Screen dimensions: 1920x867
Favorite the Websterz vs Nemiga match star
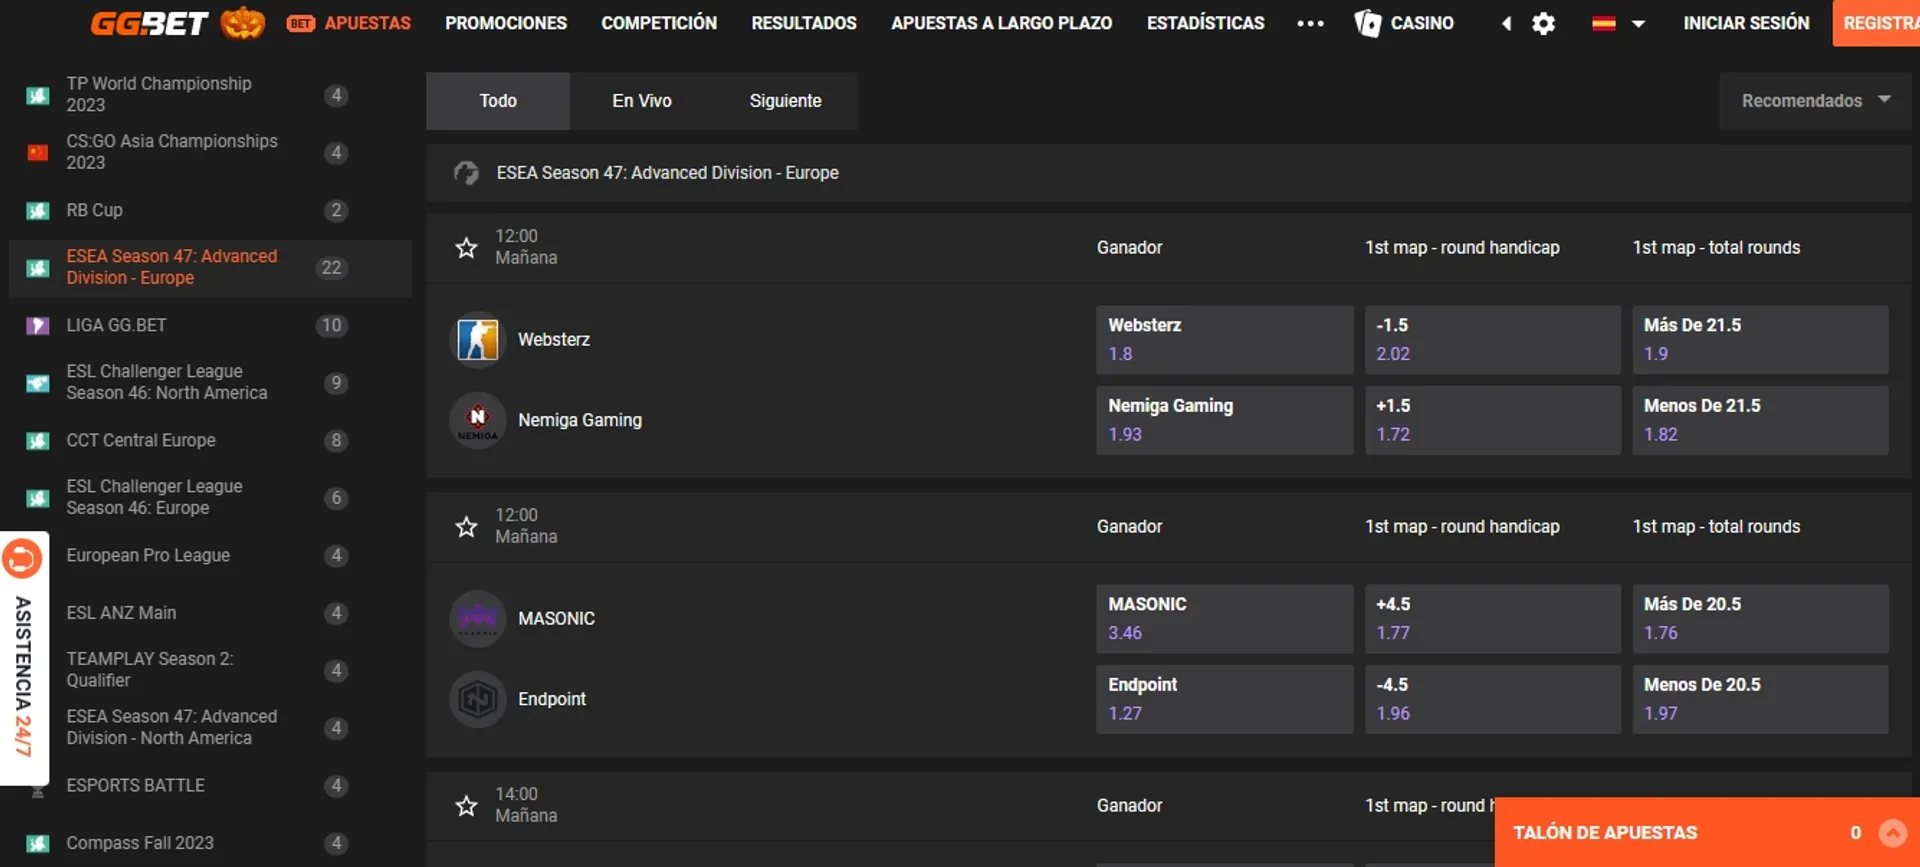pos(466,247)
